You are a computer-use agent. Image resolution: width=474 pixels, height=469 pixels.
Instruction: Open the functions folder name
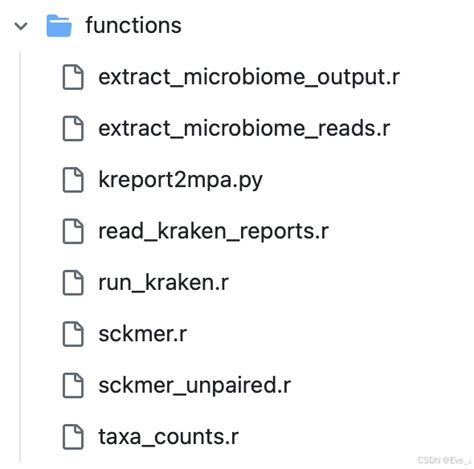tap(133, 25)
